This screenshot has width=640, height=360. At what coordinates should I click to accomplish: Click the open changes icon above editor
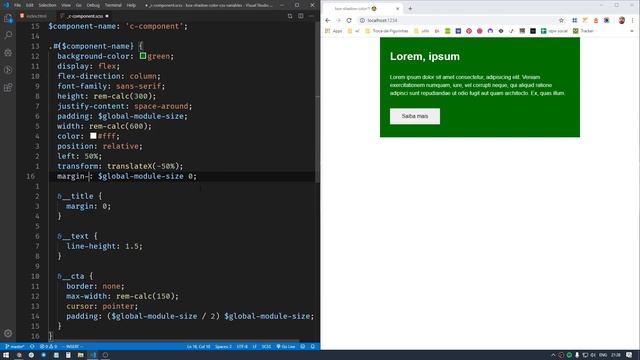[x=290, y=16]
